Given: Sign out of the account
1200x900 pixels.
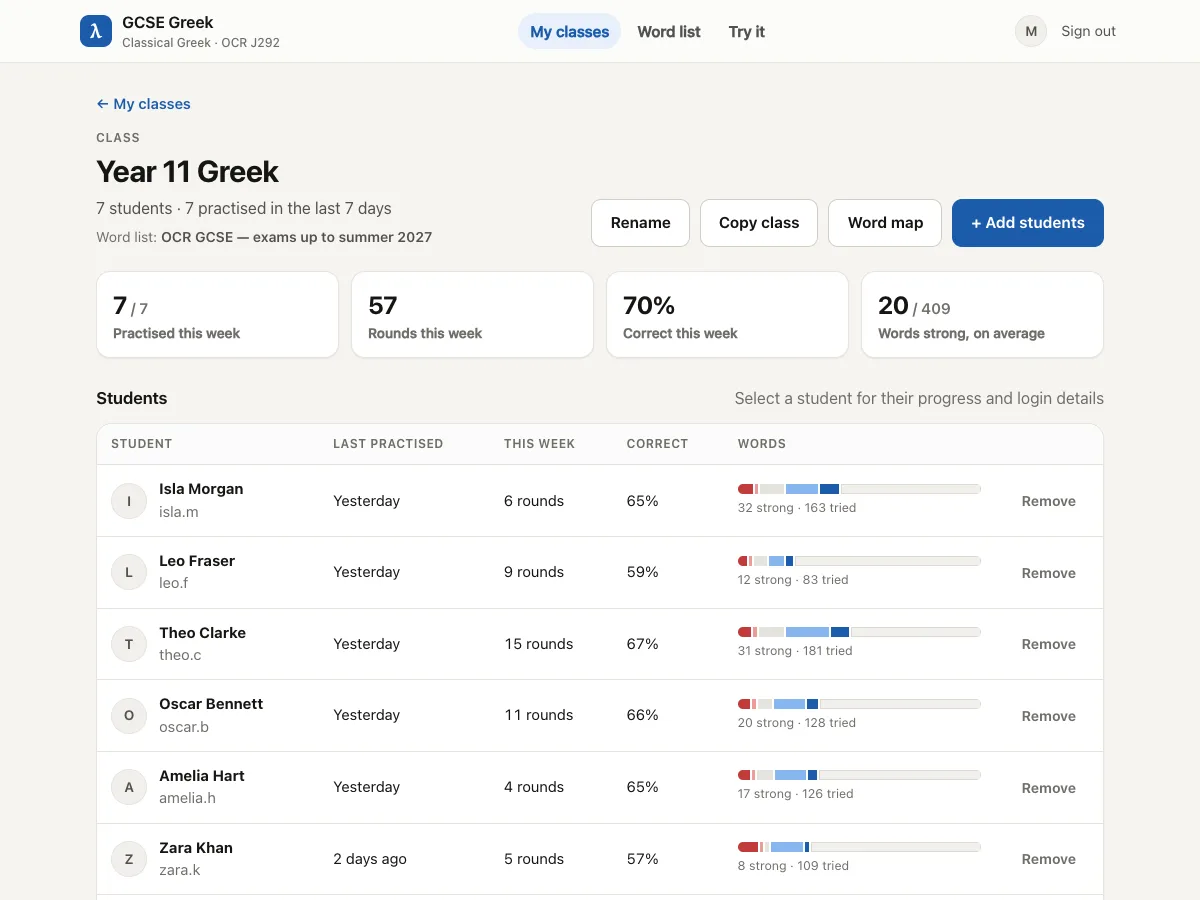Looking at the screenshot, I should pos(1088,31).
